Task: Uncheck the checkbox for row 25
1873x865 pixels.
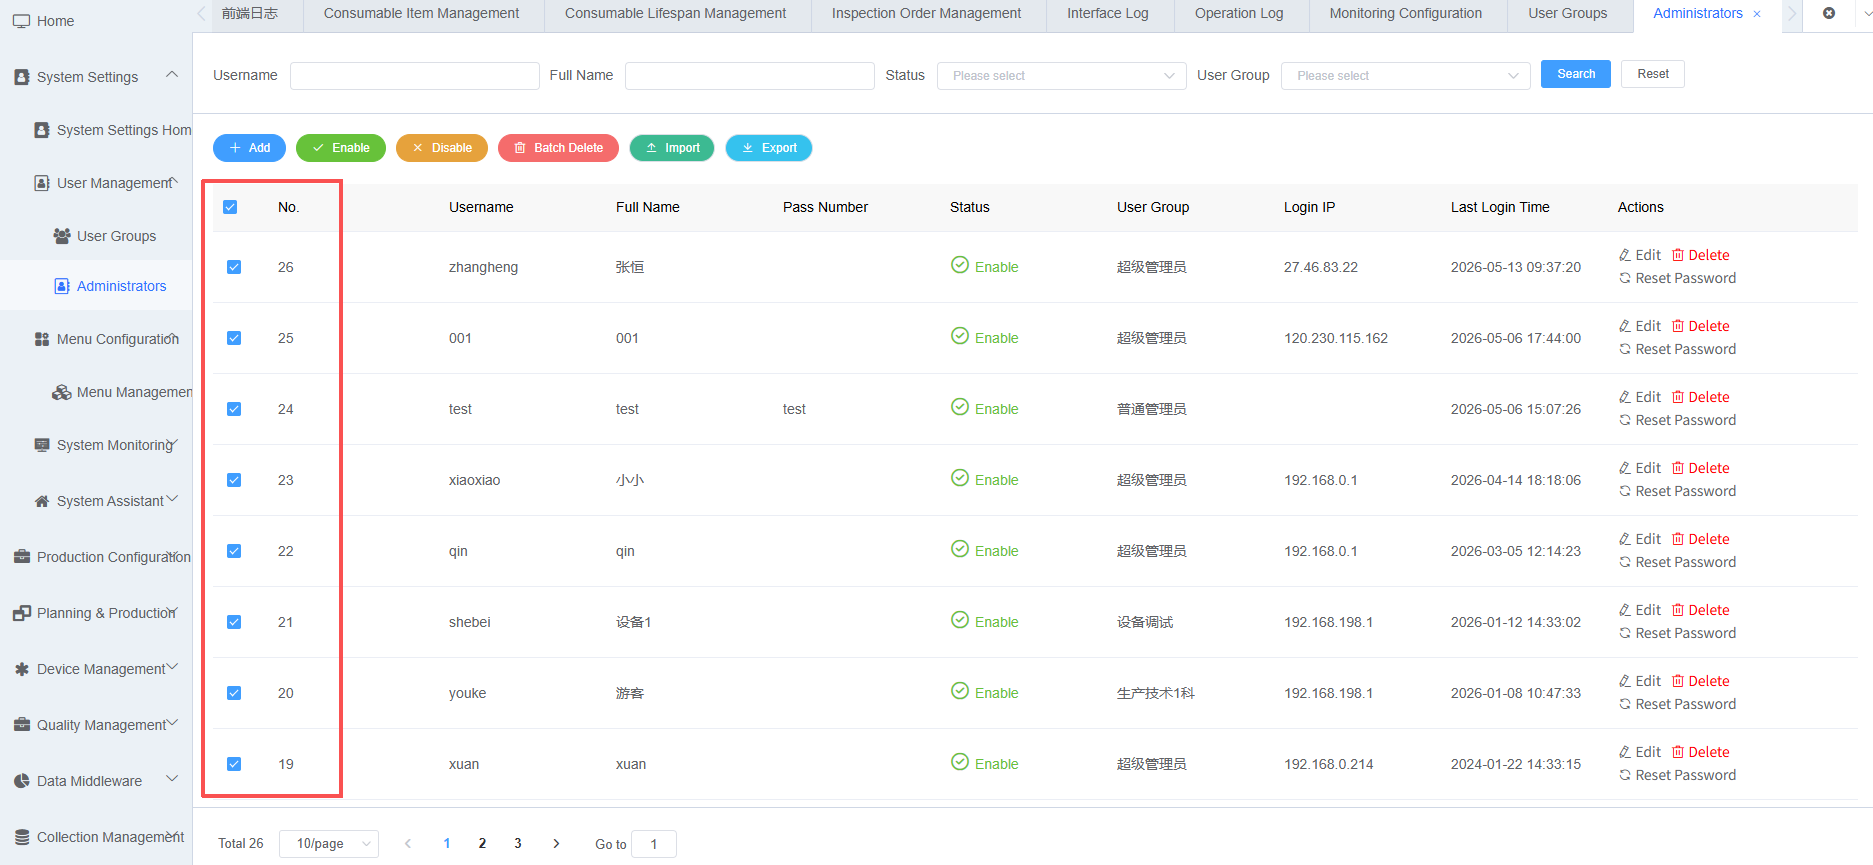Action: 234,338
